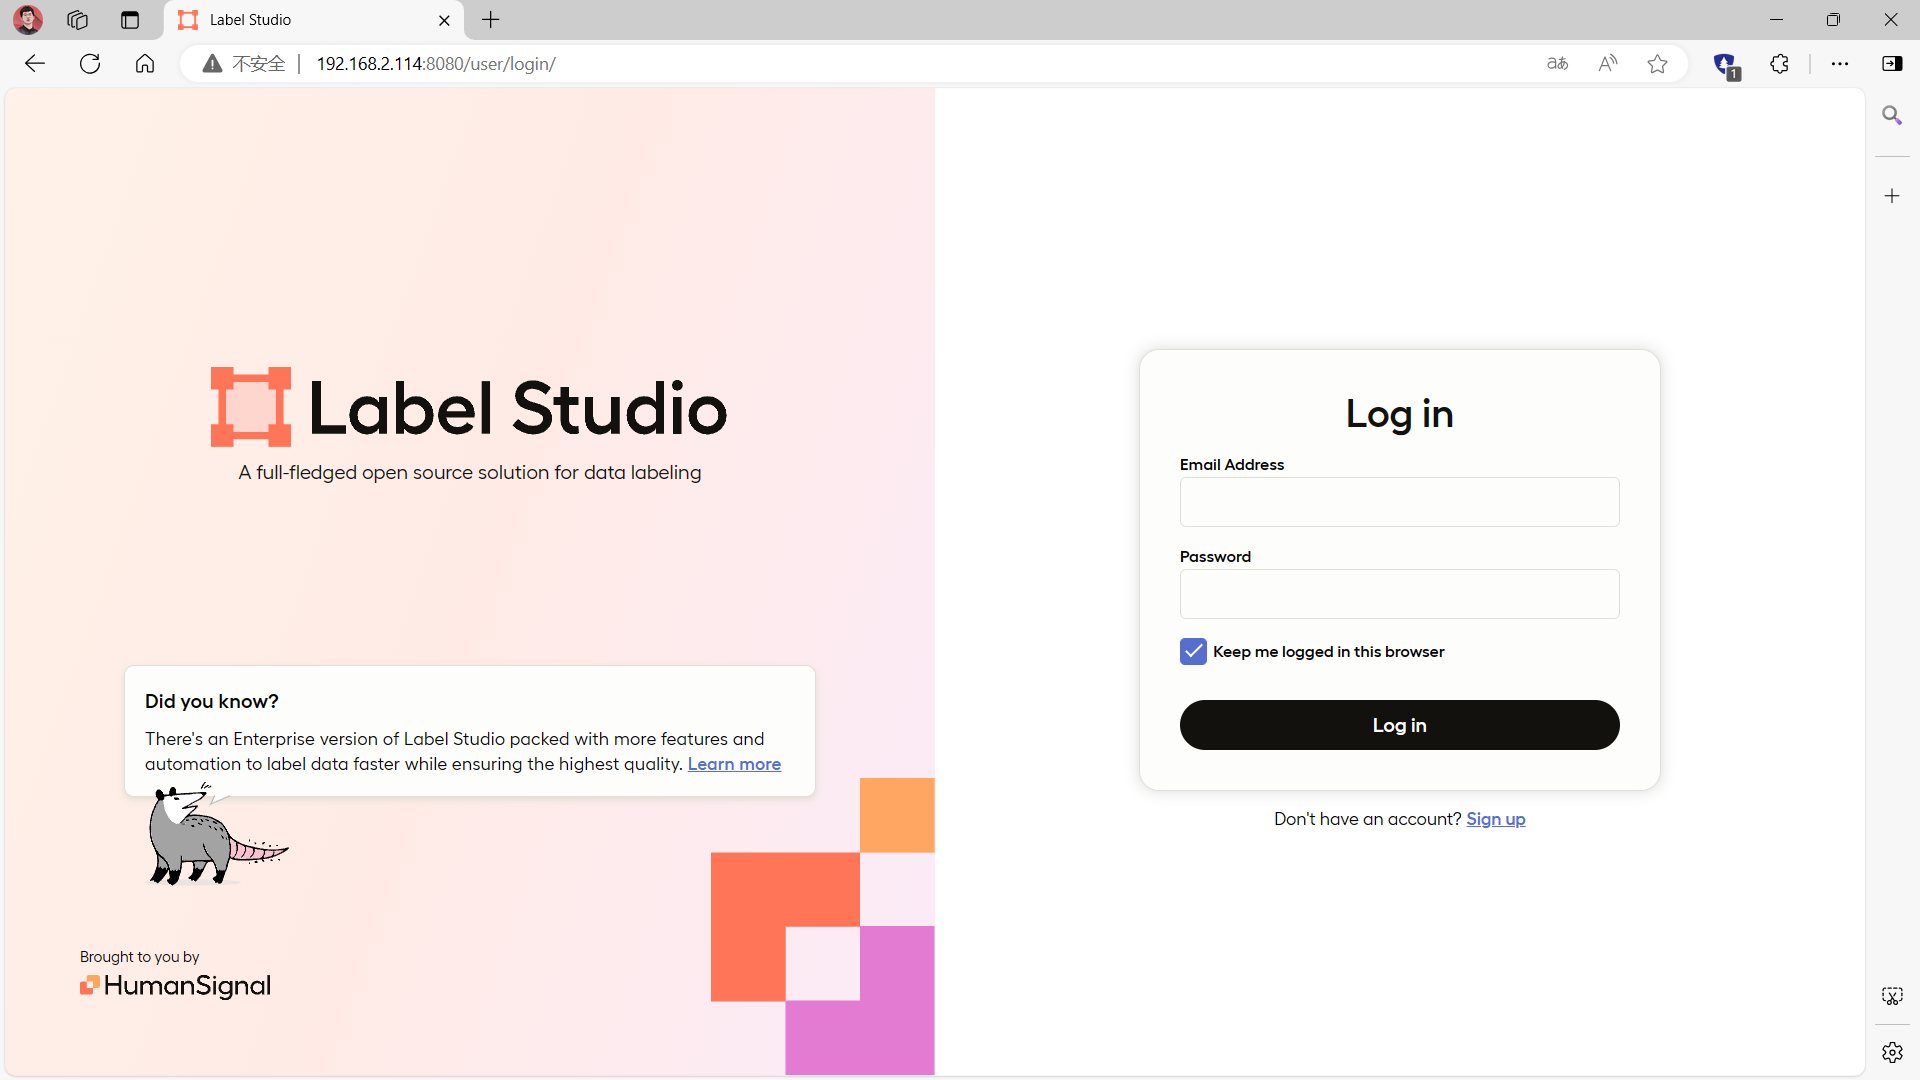This screenshot has width=1920, height=1080.
Task: Close the Label Studio tab
Action: (444, 20)
